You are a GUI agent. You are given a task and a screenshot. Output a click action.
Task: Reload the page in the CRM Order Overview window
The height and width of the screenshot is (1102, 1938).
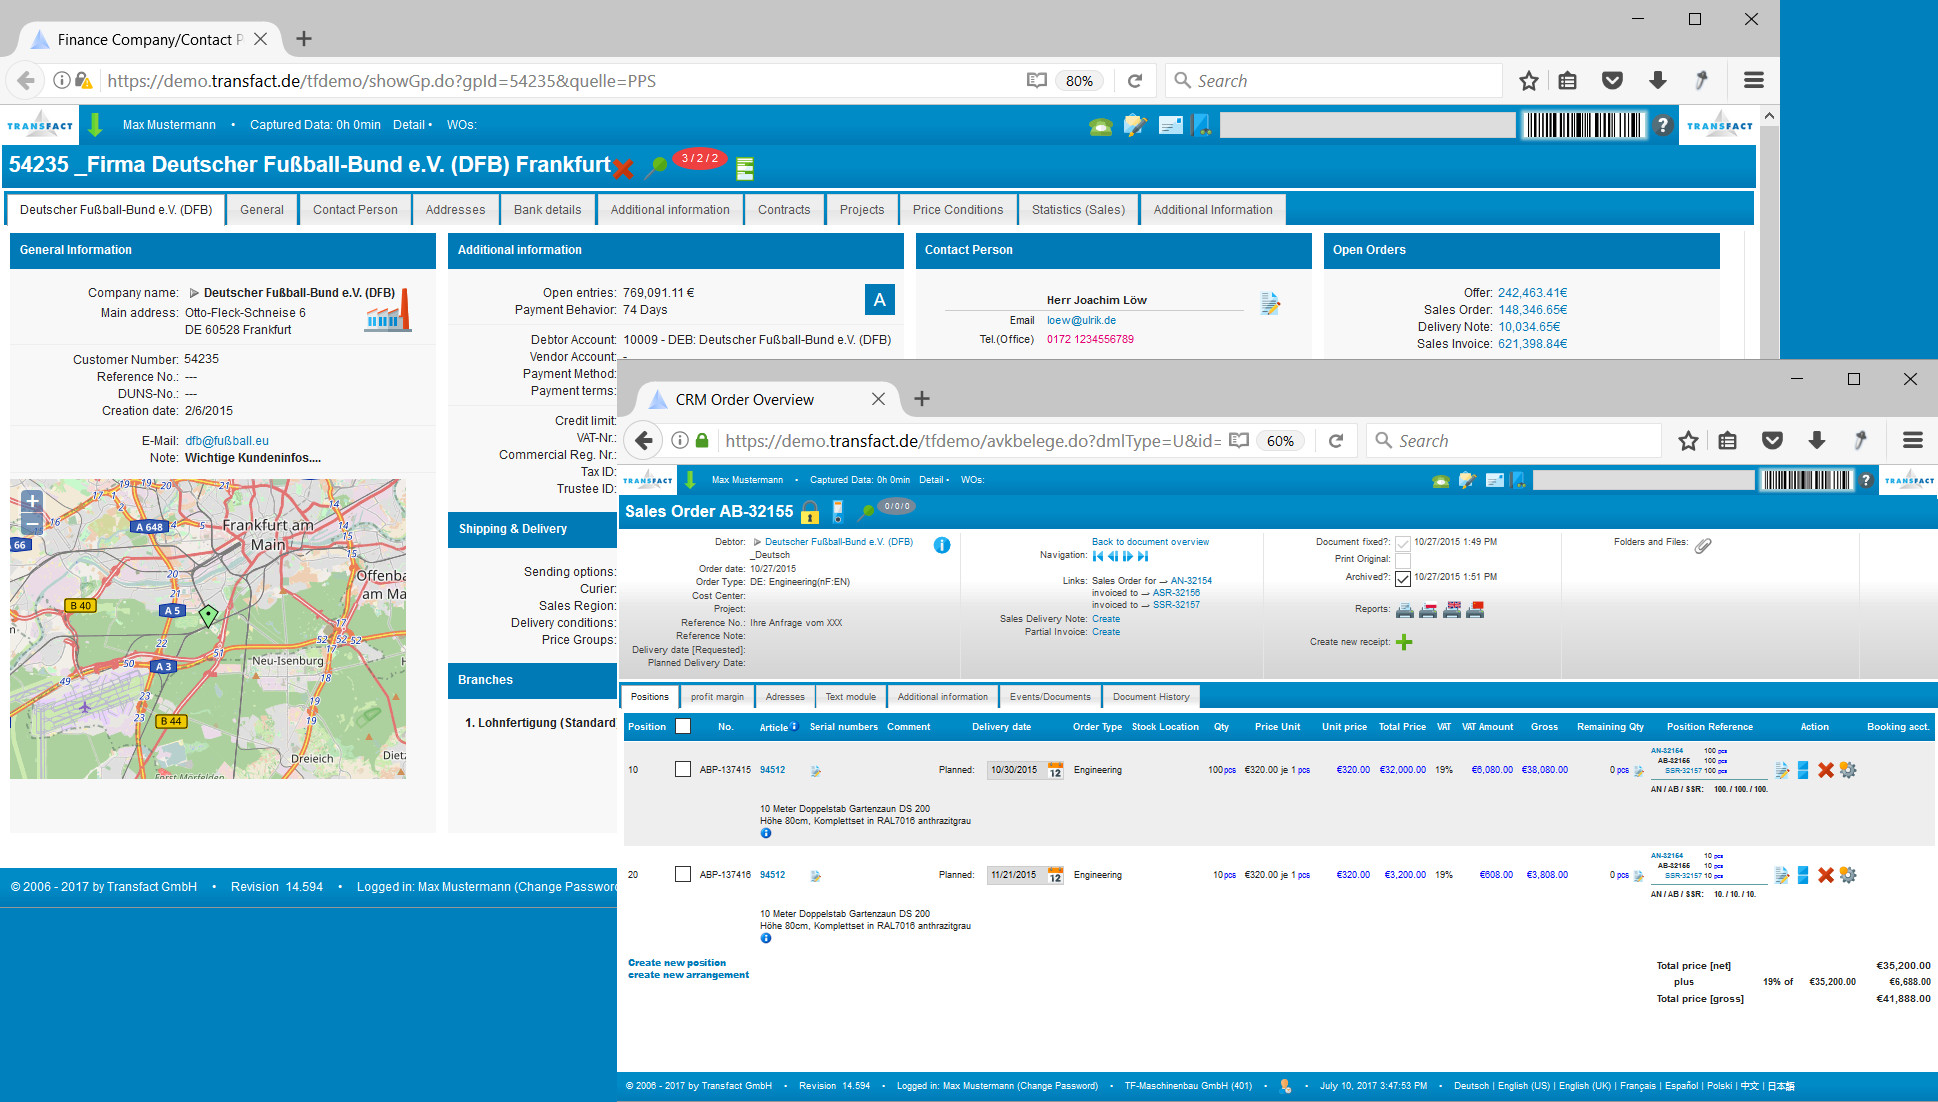tap(1335, 441)
